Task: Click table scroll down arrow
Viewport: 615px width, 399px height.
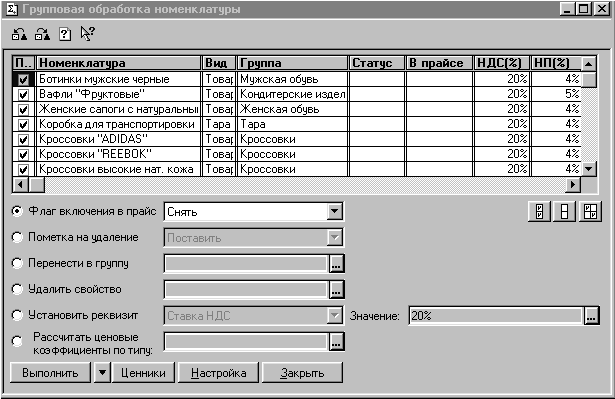Action: pyautogui.click(x=588, y=169)
